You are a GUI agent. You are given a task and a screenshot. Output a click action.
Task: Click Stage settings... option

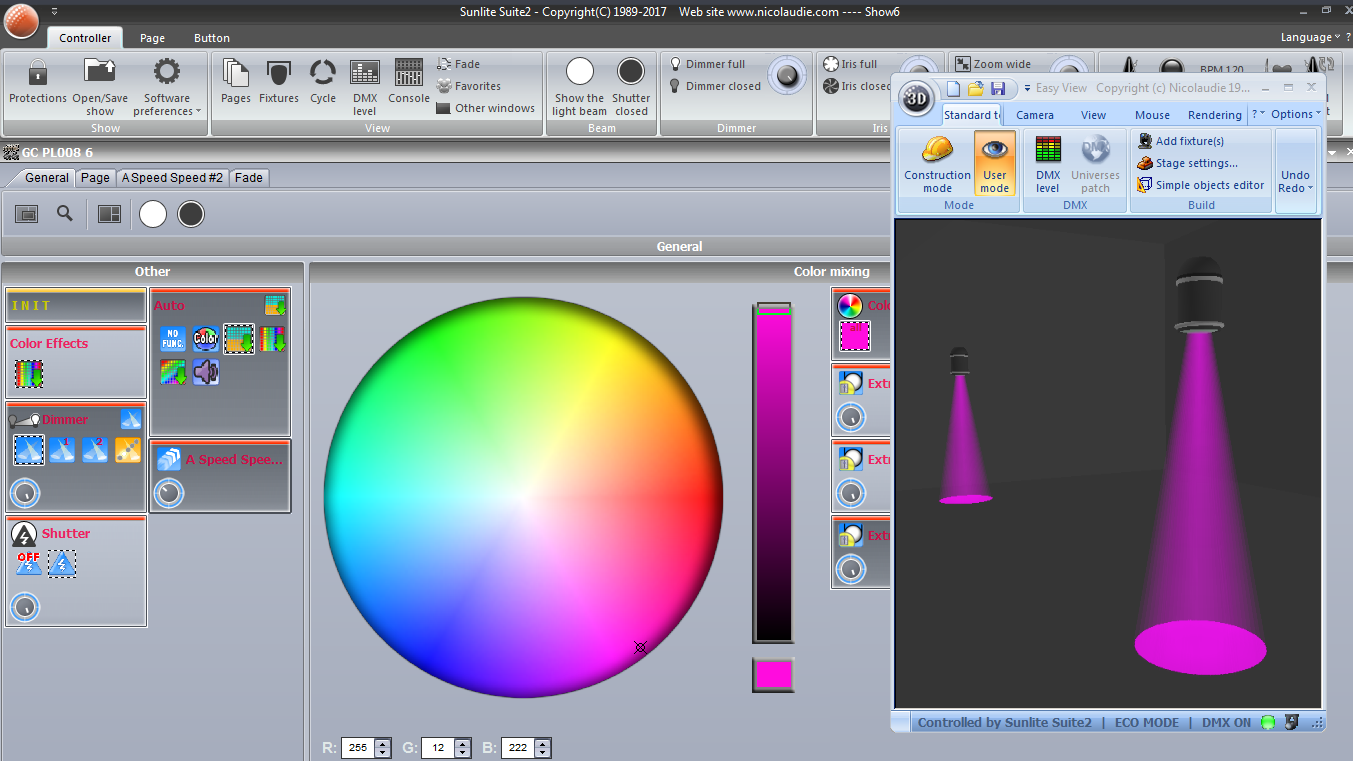(x=1196, y=163)
